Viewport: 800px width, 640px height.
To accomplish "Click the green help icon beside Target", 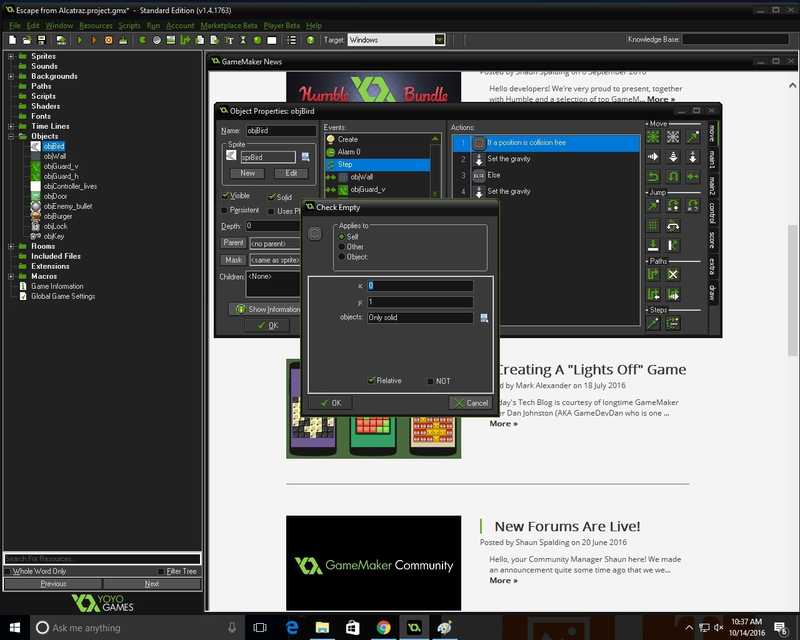I will point(310,40).
